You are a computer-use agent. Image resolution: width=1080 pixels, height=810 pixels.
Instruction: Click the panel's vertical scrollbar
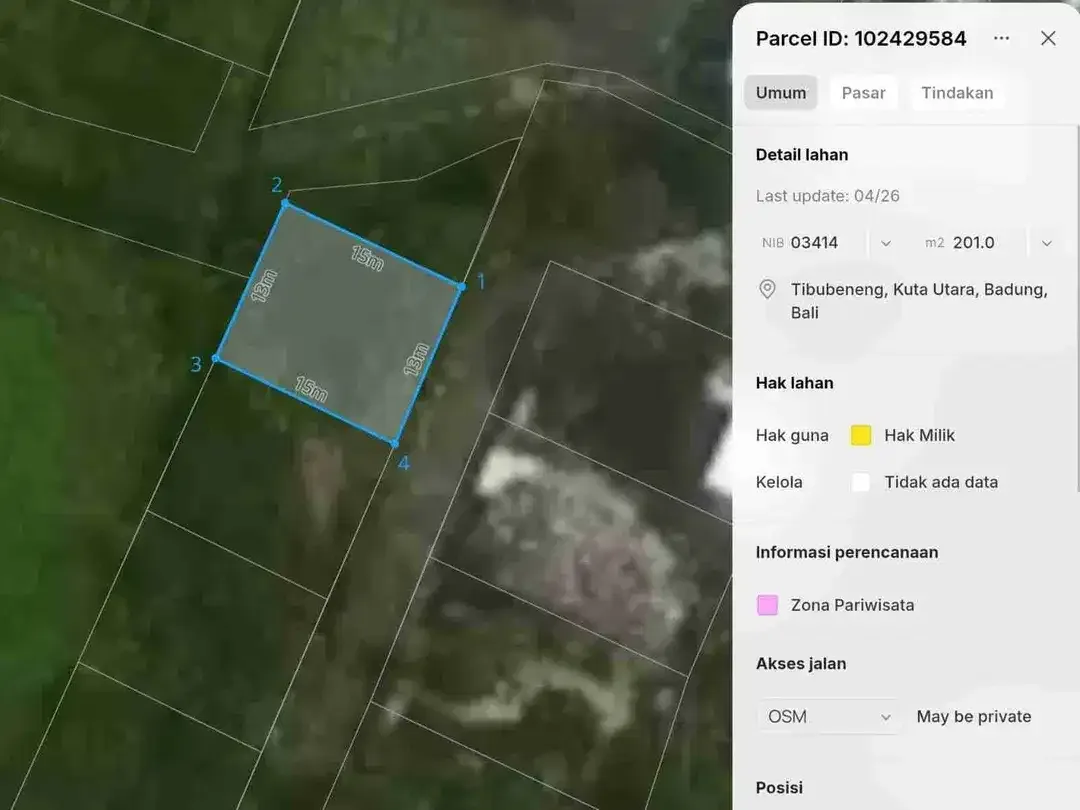(x=1077, y=309)
